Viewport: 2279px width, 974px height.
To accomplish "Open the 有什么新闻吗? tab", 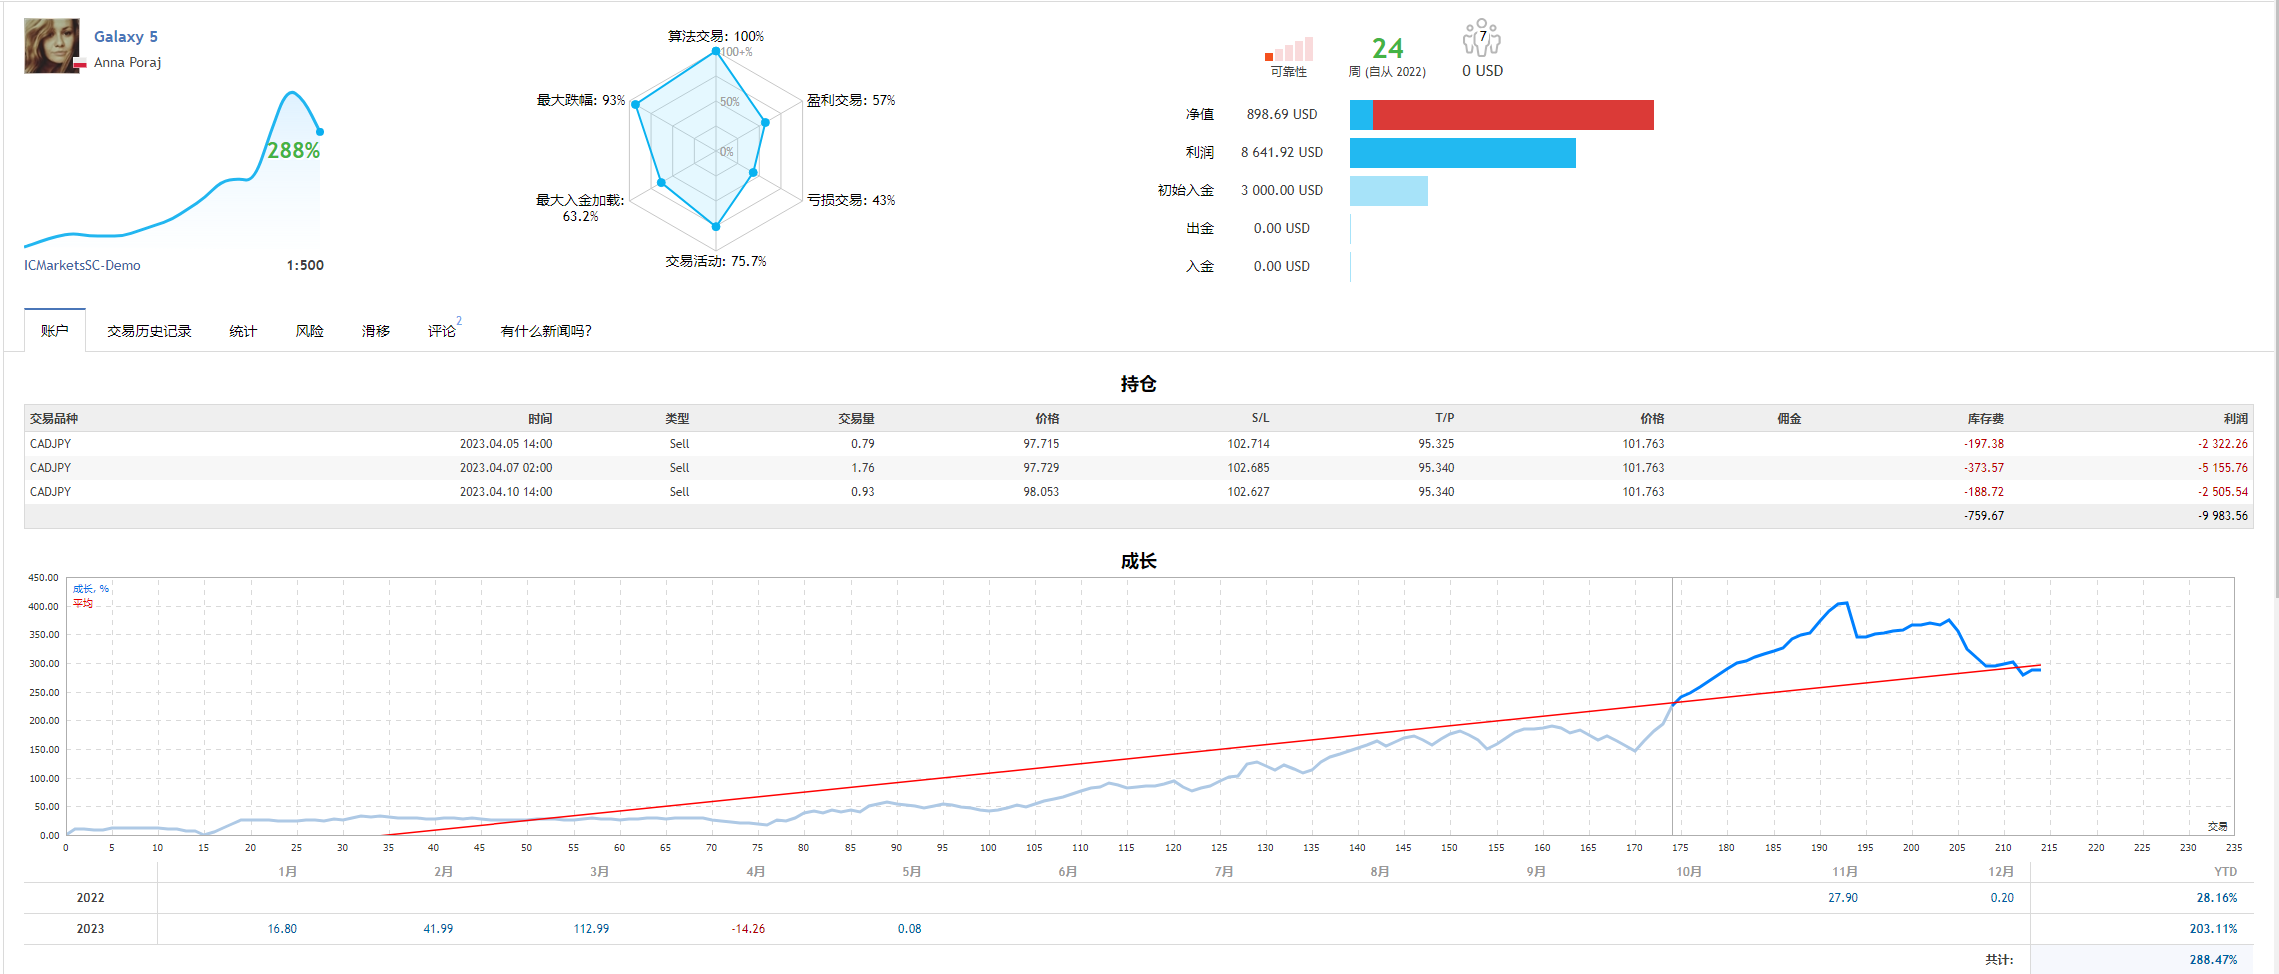I will (x=546, y=331).
